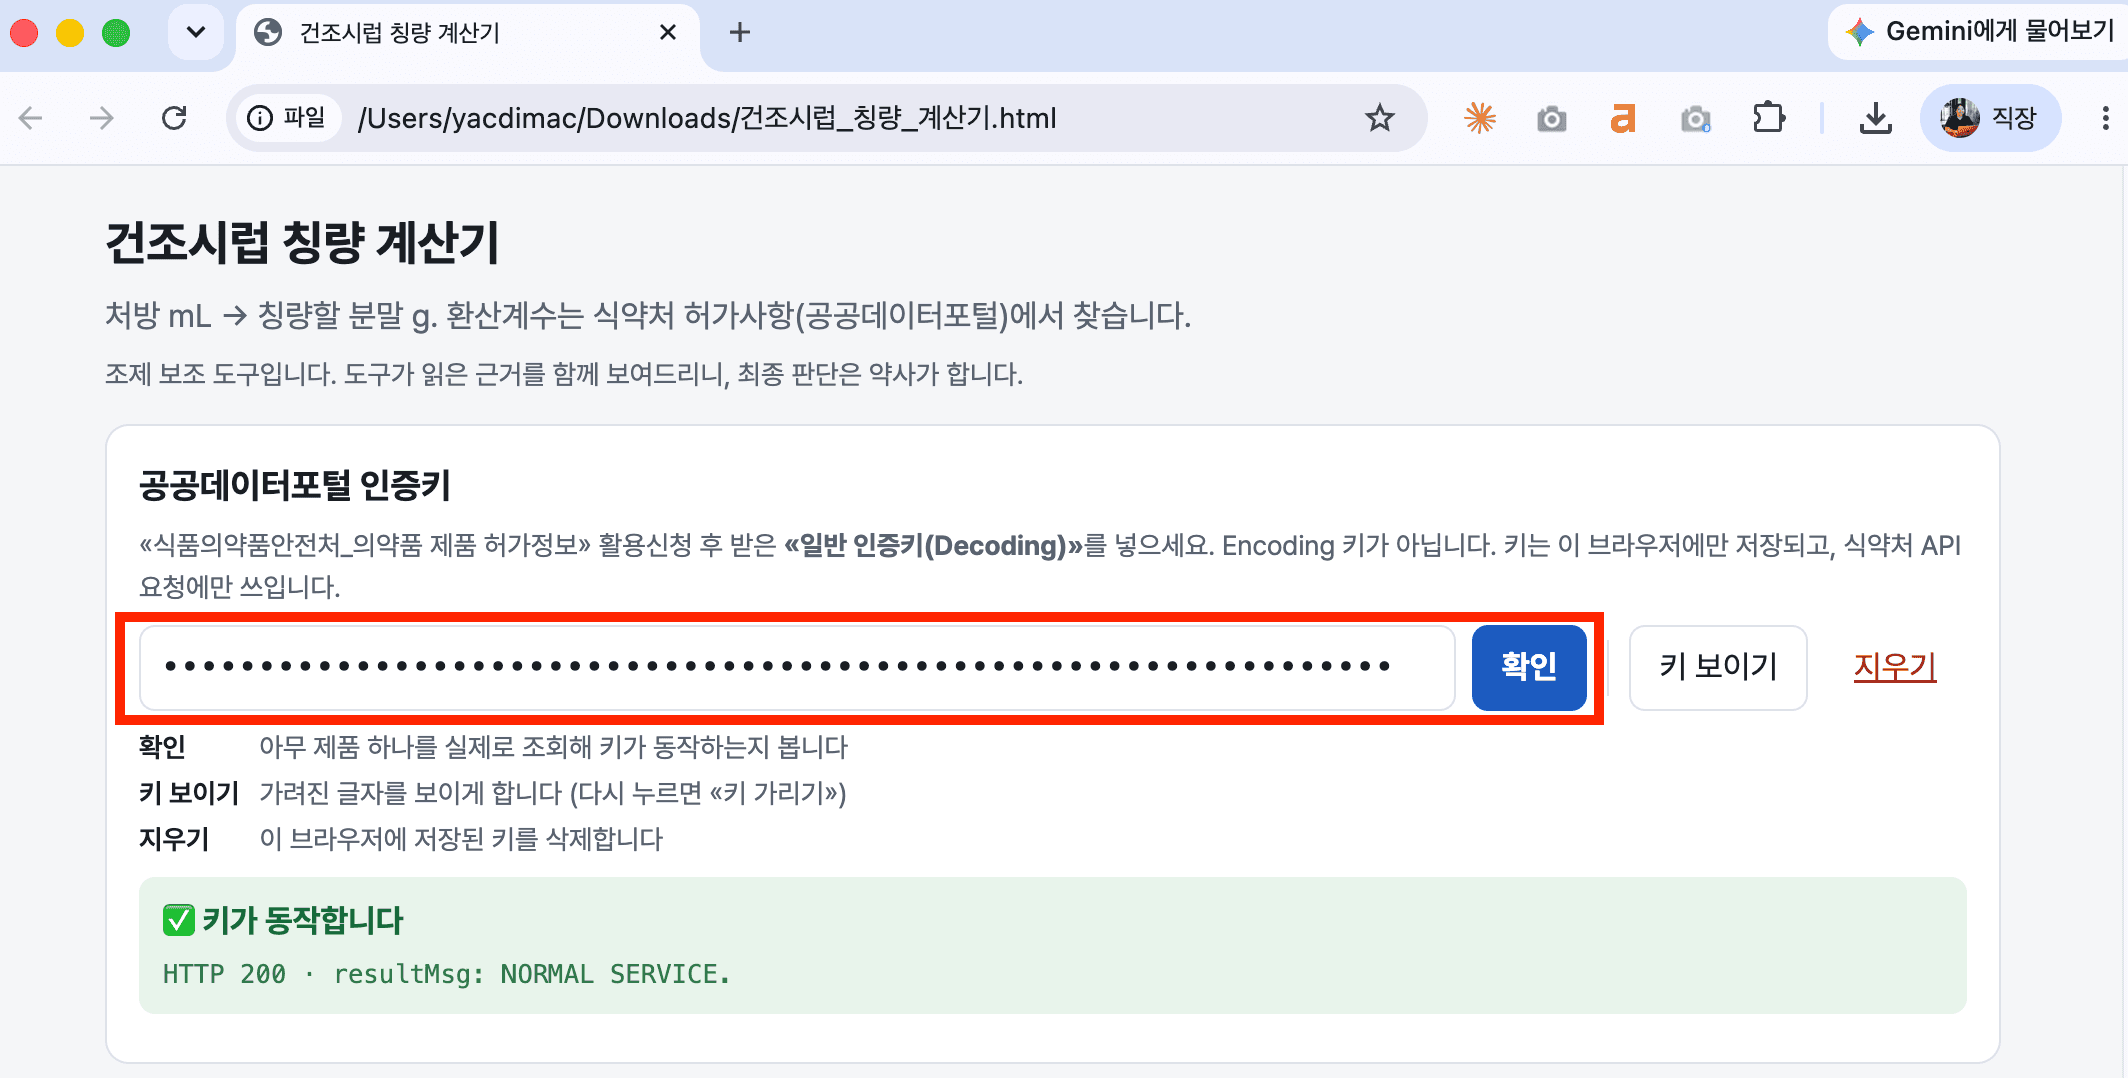
Task: Click the browser back arrow
Action: point(31,118)
